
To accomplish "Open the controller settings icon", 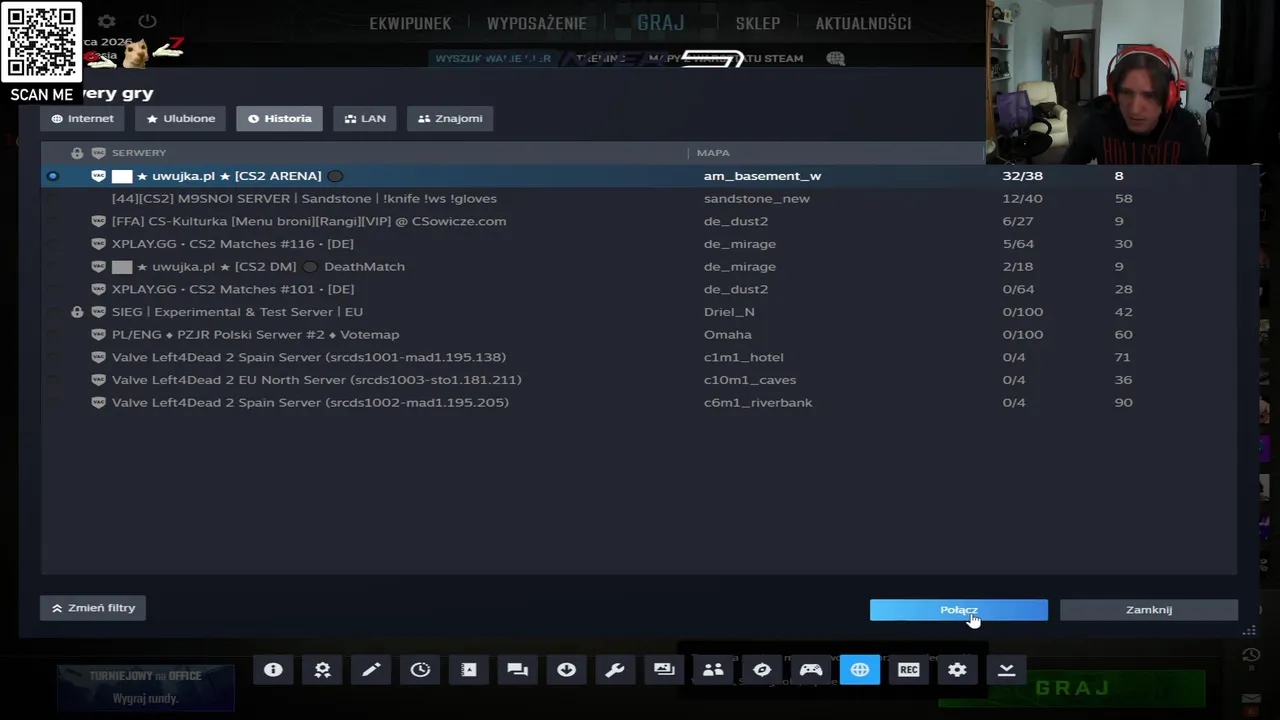I will click(811, 670).
